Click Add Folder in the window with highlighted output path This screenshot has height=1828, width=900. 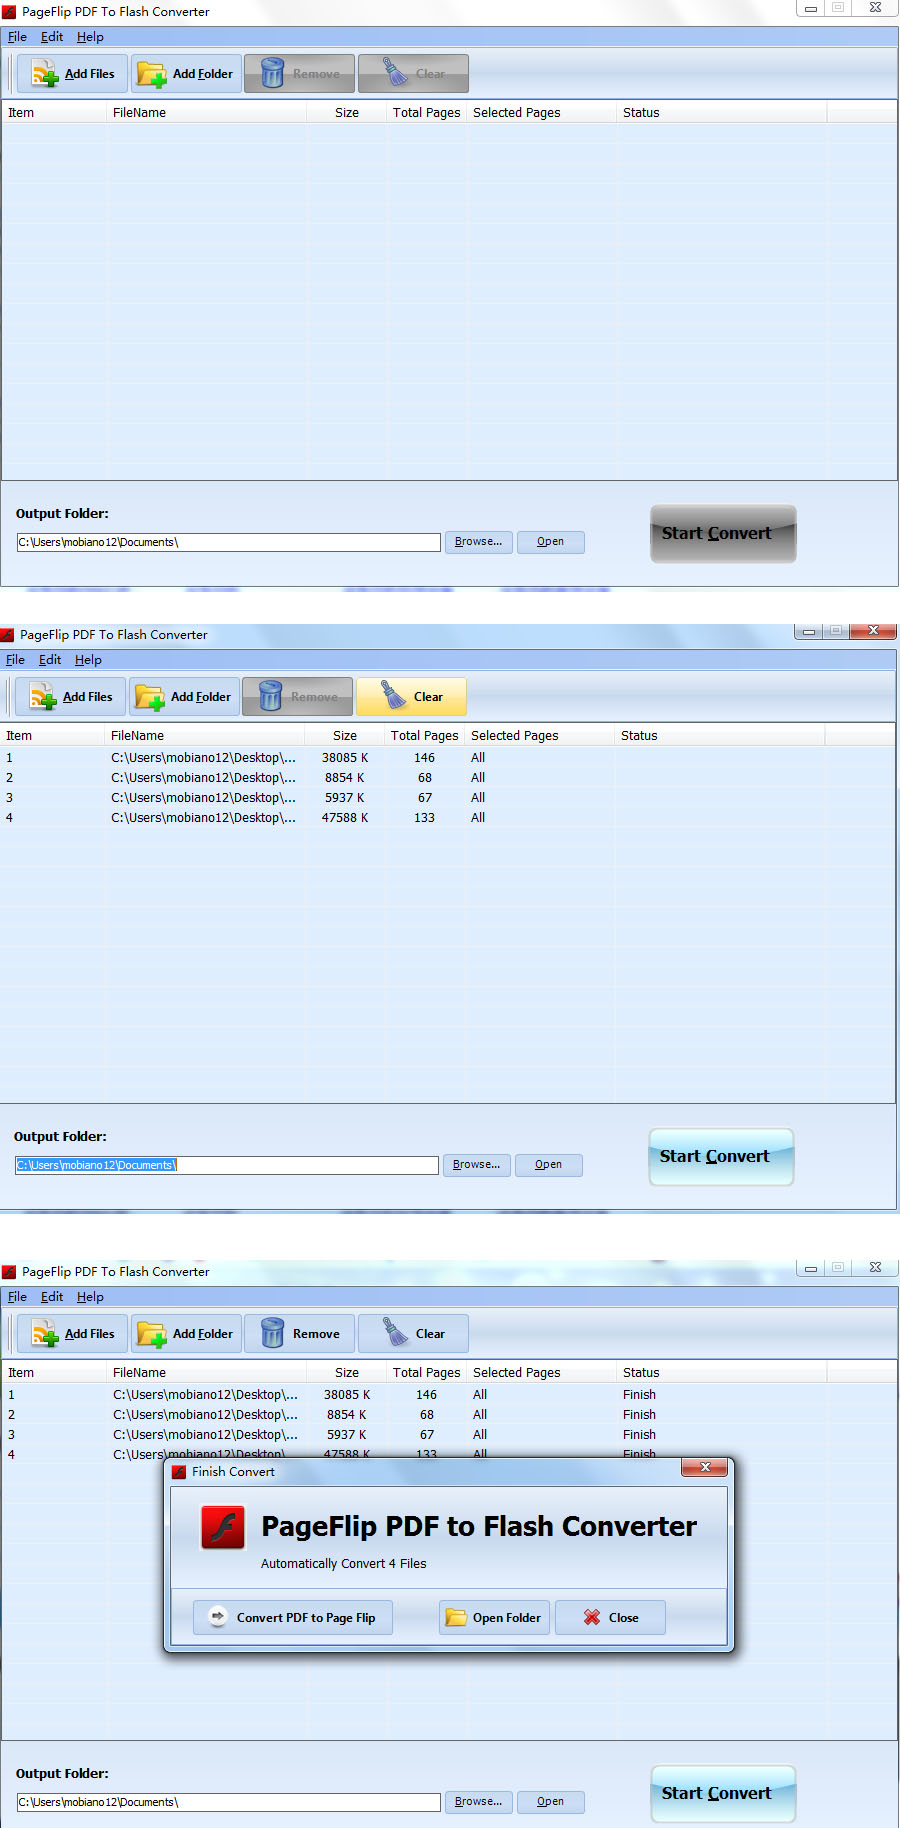click(184, 697)
